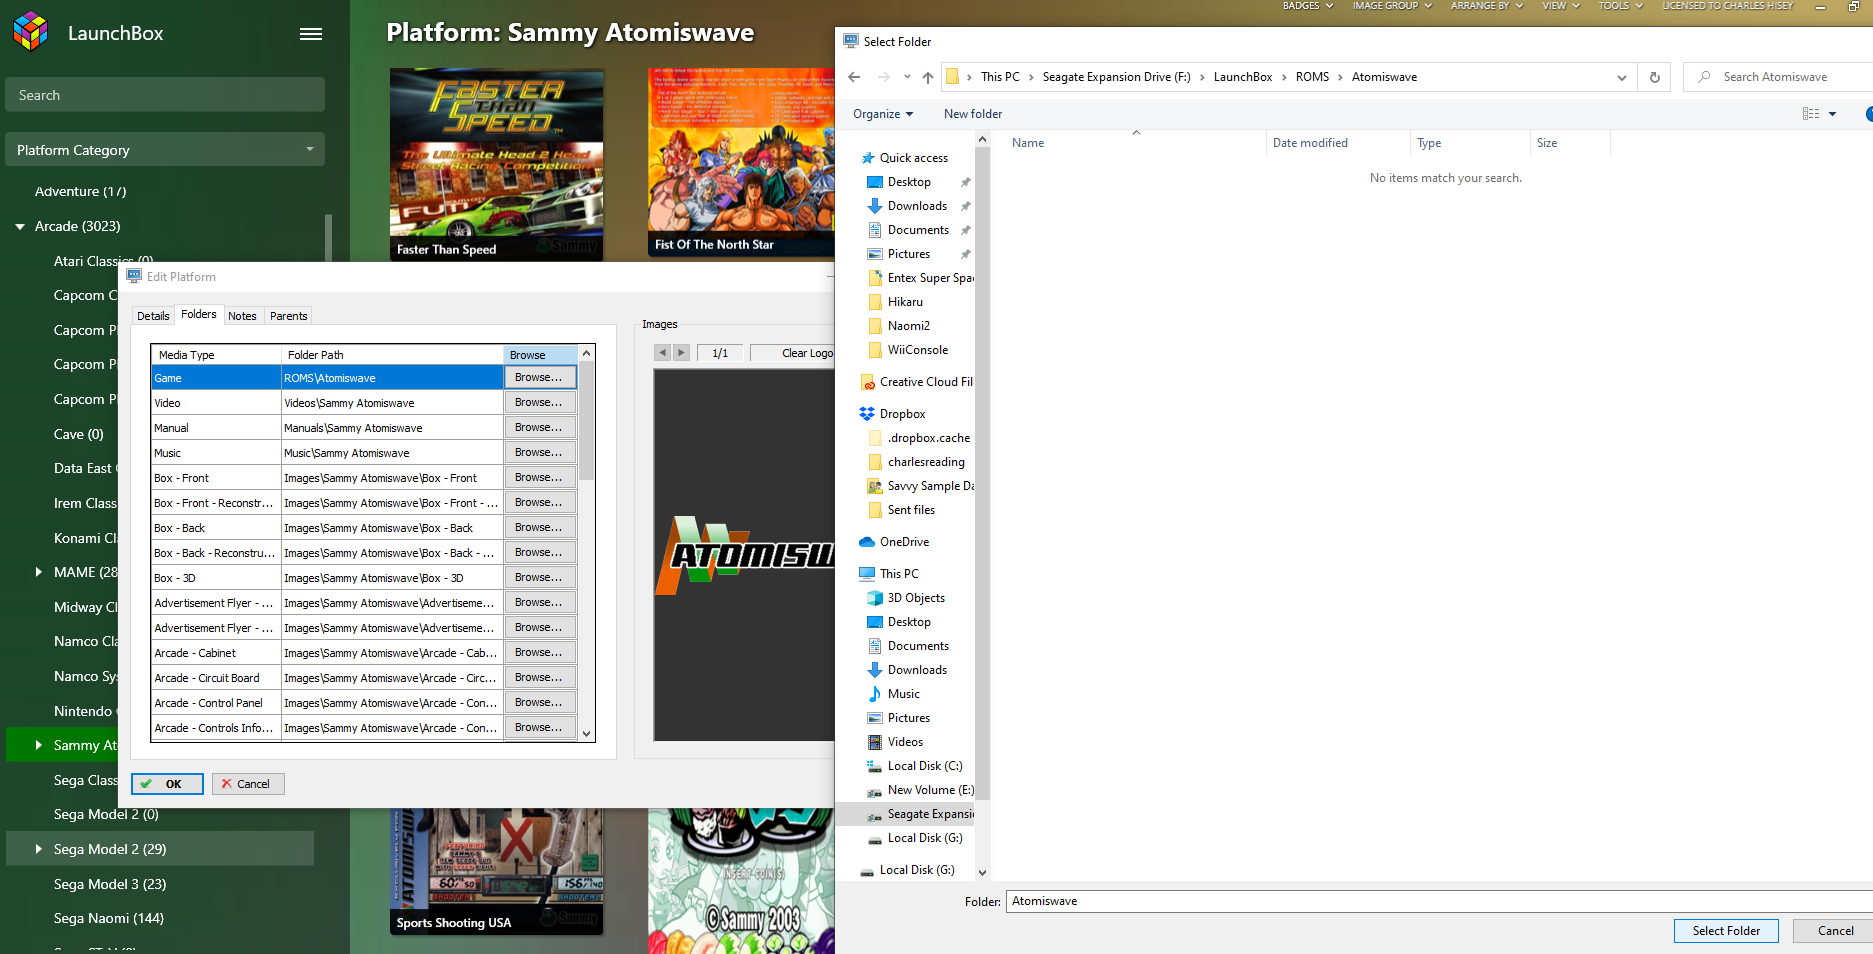Select Seagate Expansion drive in tree
This screenshot has width=1873, height=954.
pos(930,814)
